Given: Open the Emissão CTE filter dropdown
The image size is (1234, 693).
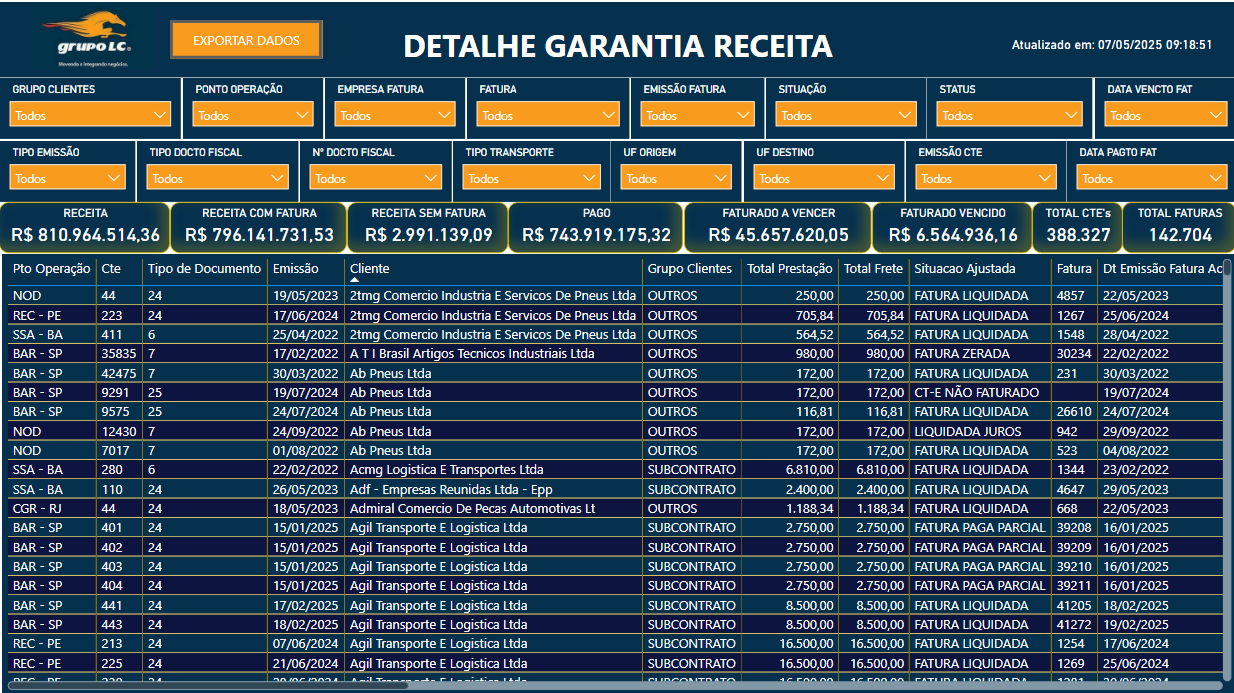Looking at the screenshot, I should 987,178.
